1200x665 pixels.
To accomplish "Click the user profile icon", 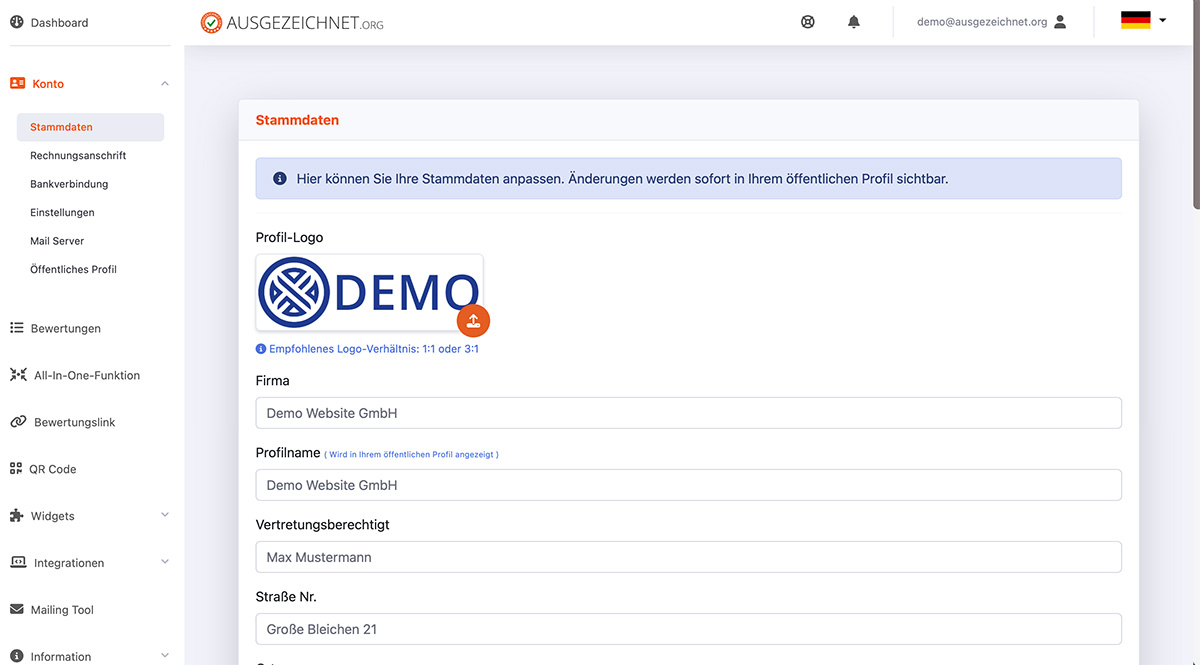I will pos(1060,22).
